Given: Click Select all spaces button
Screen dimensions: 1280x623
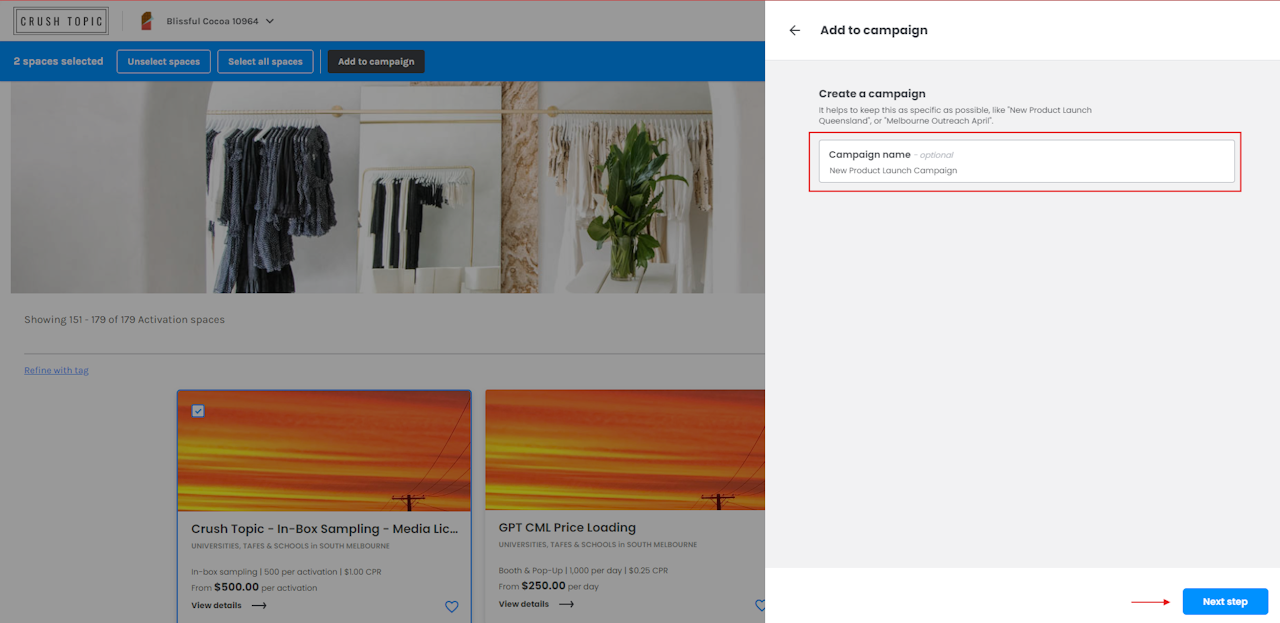Looking at the screenshot, I should 265,61.
